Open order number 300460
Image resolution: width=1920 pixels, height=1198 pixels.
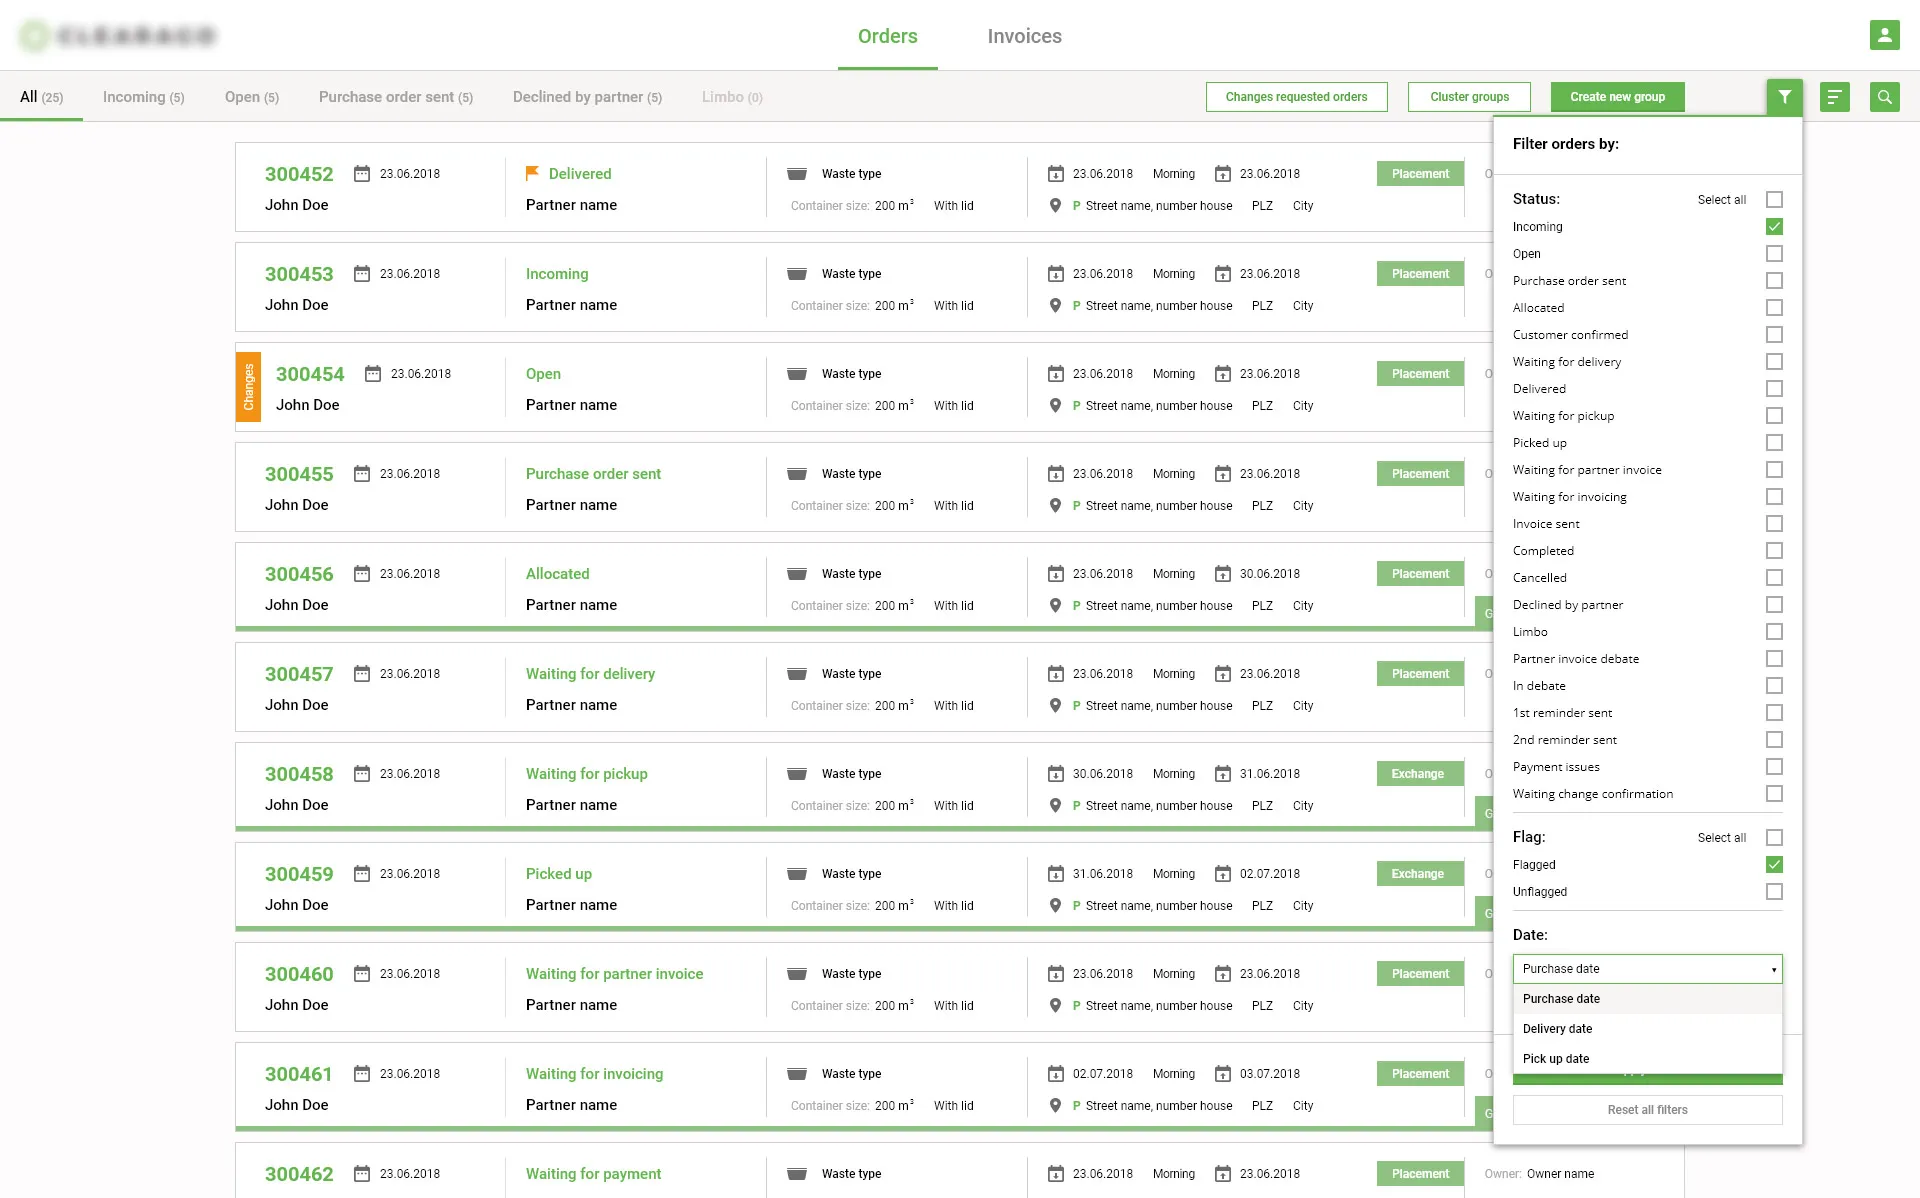[x=299, y=973]
